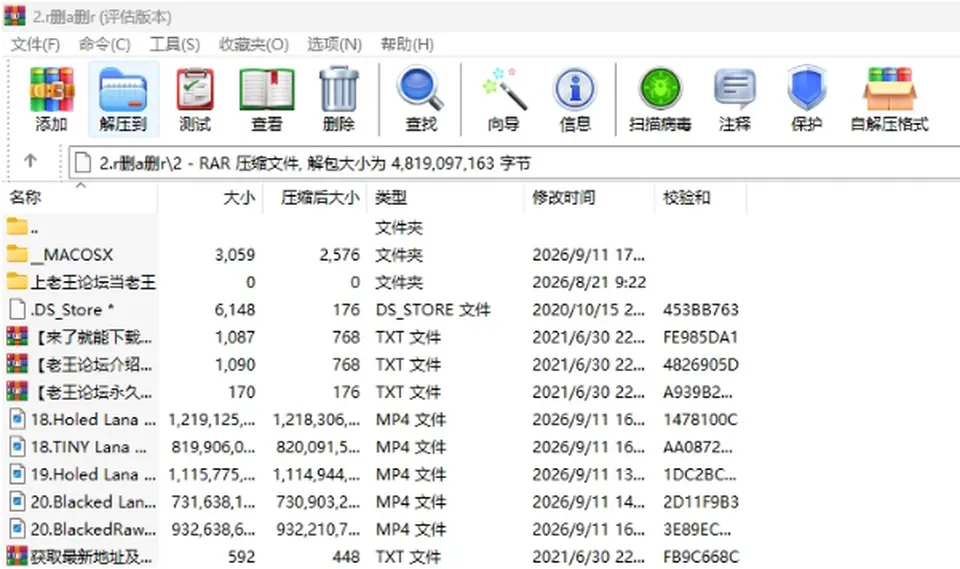Click icon of 【来了就能下载 TXT file

click(17, 336)
